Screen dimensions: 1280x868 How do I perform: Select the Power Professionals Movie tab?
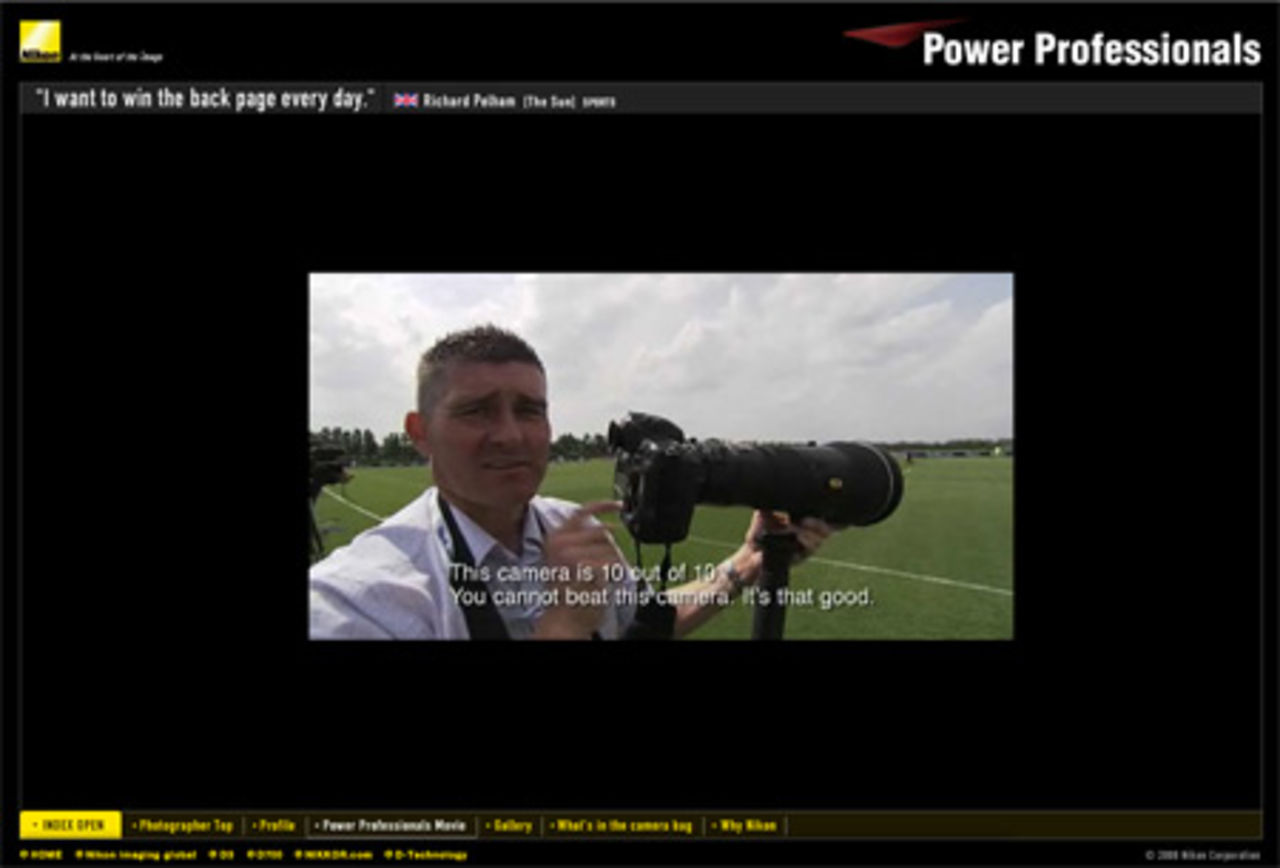[x=391, y=826]
